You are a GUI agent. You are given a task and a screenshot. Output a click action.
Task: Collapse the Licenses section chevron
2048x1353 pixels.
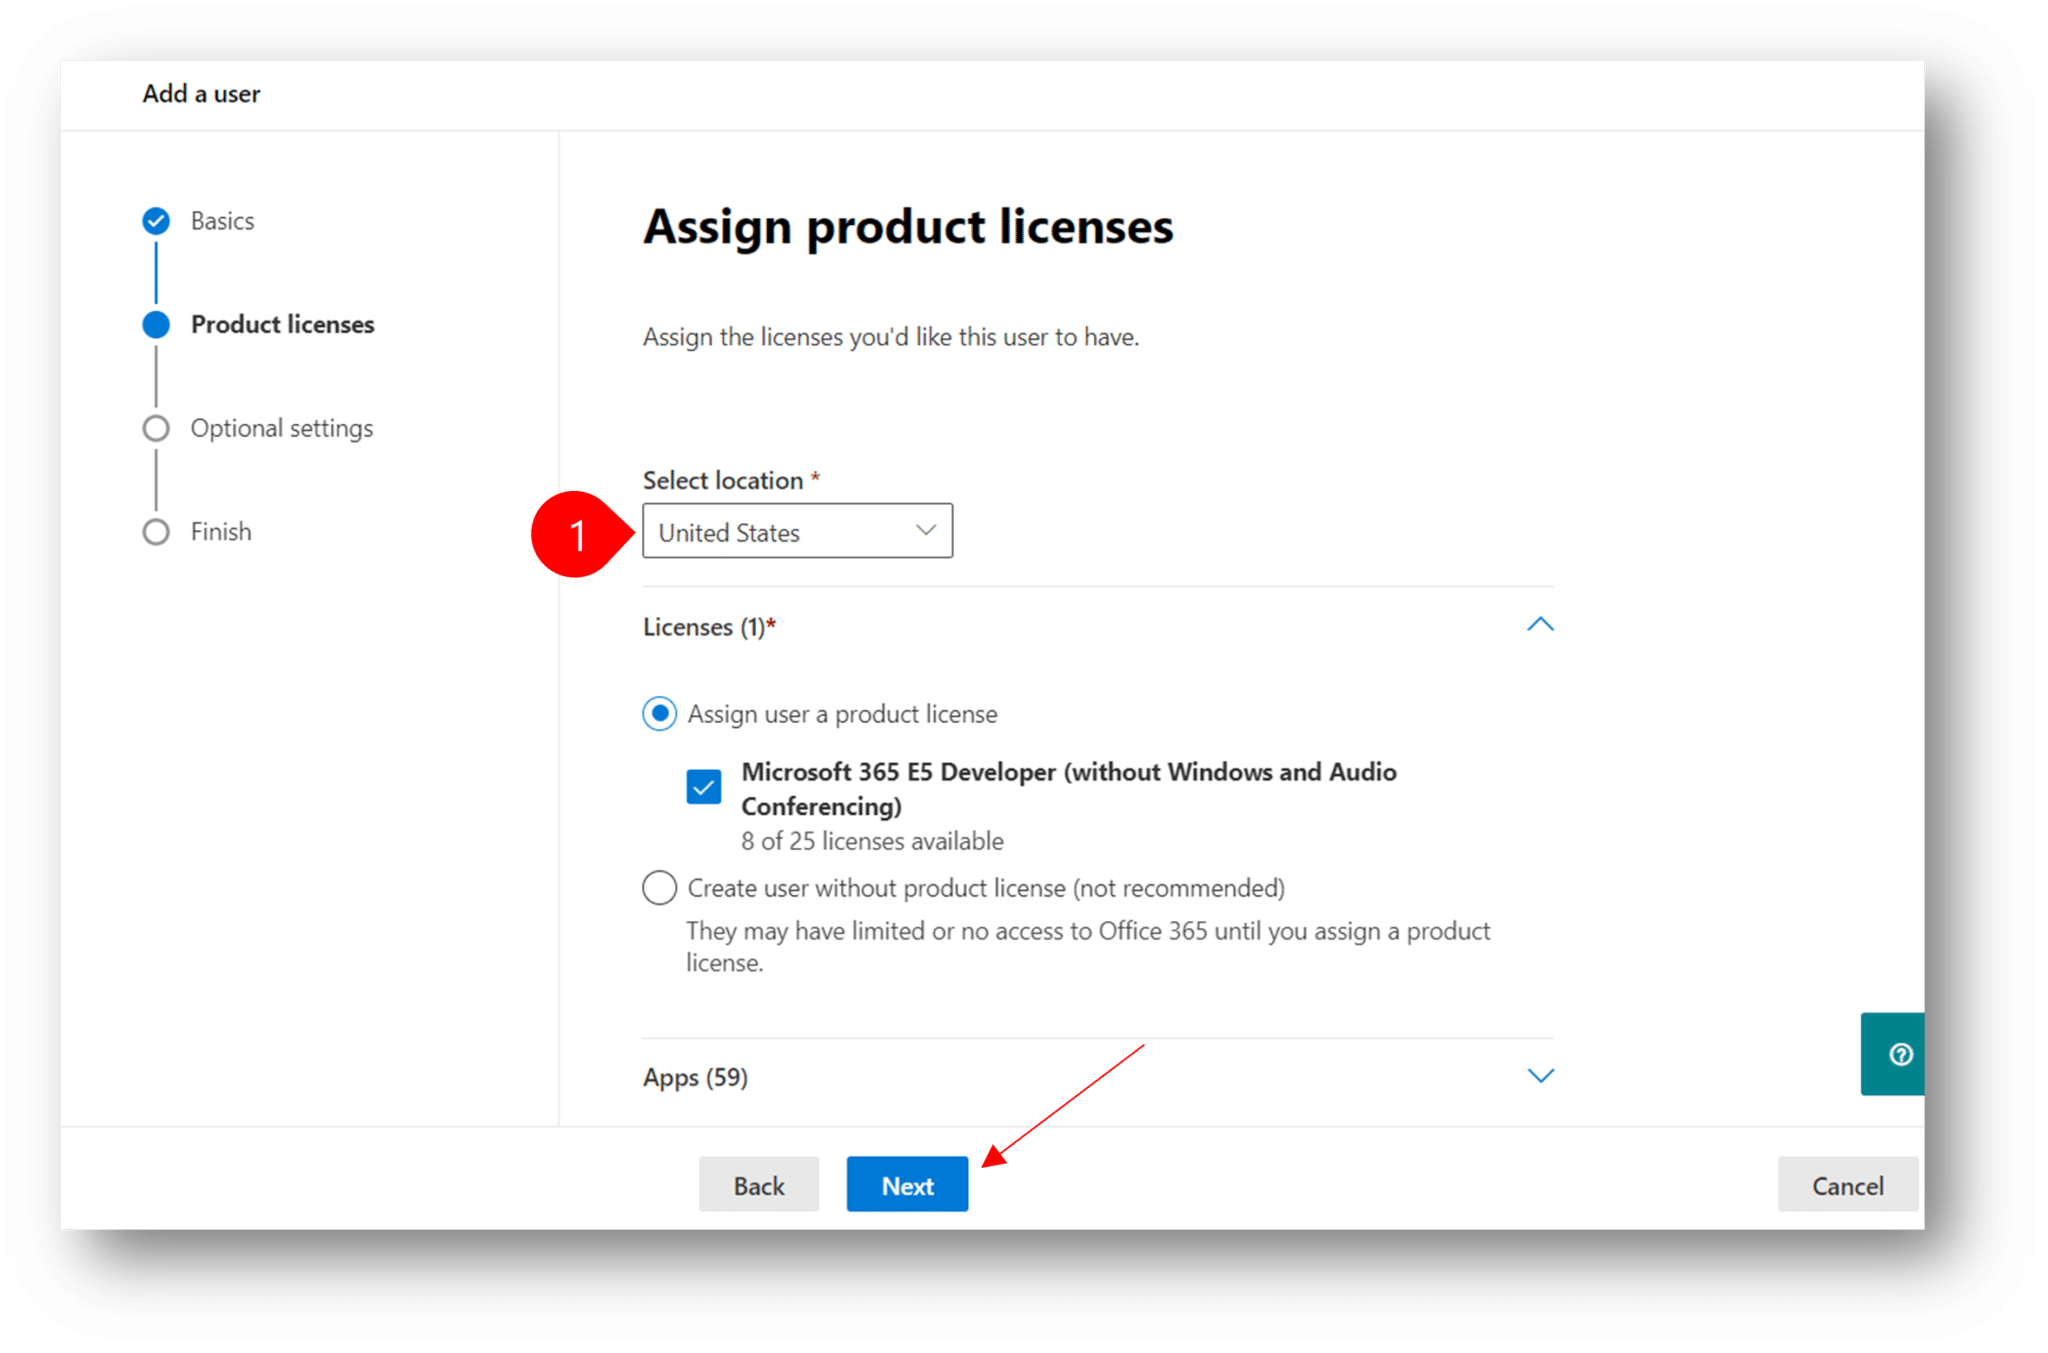(1540, 625)
